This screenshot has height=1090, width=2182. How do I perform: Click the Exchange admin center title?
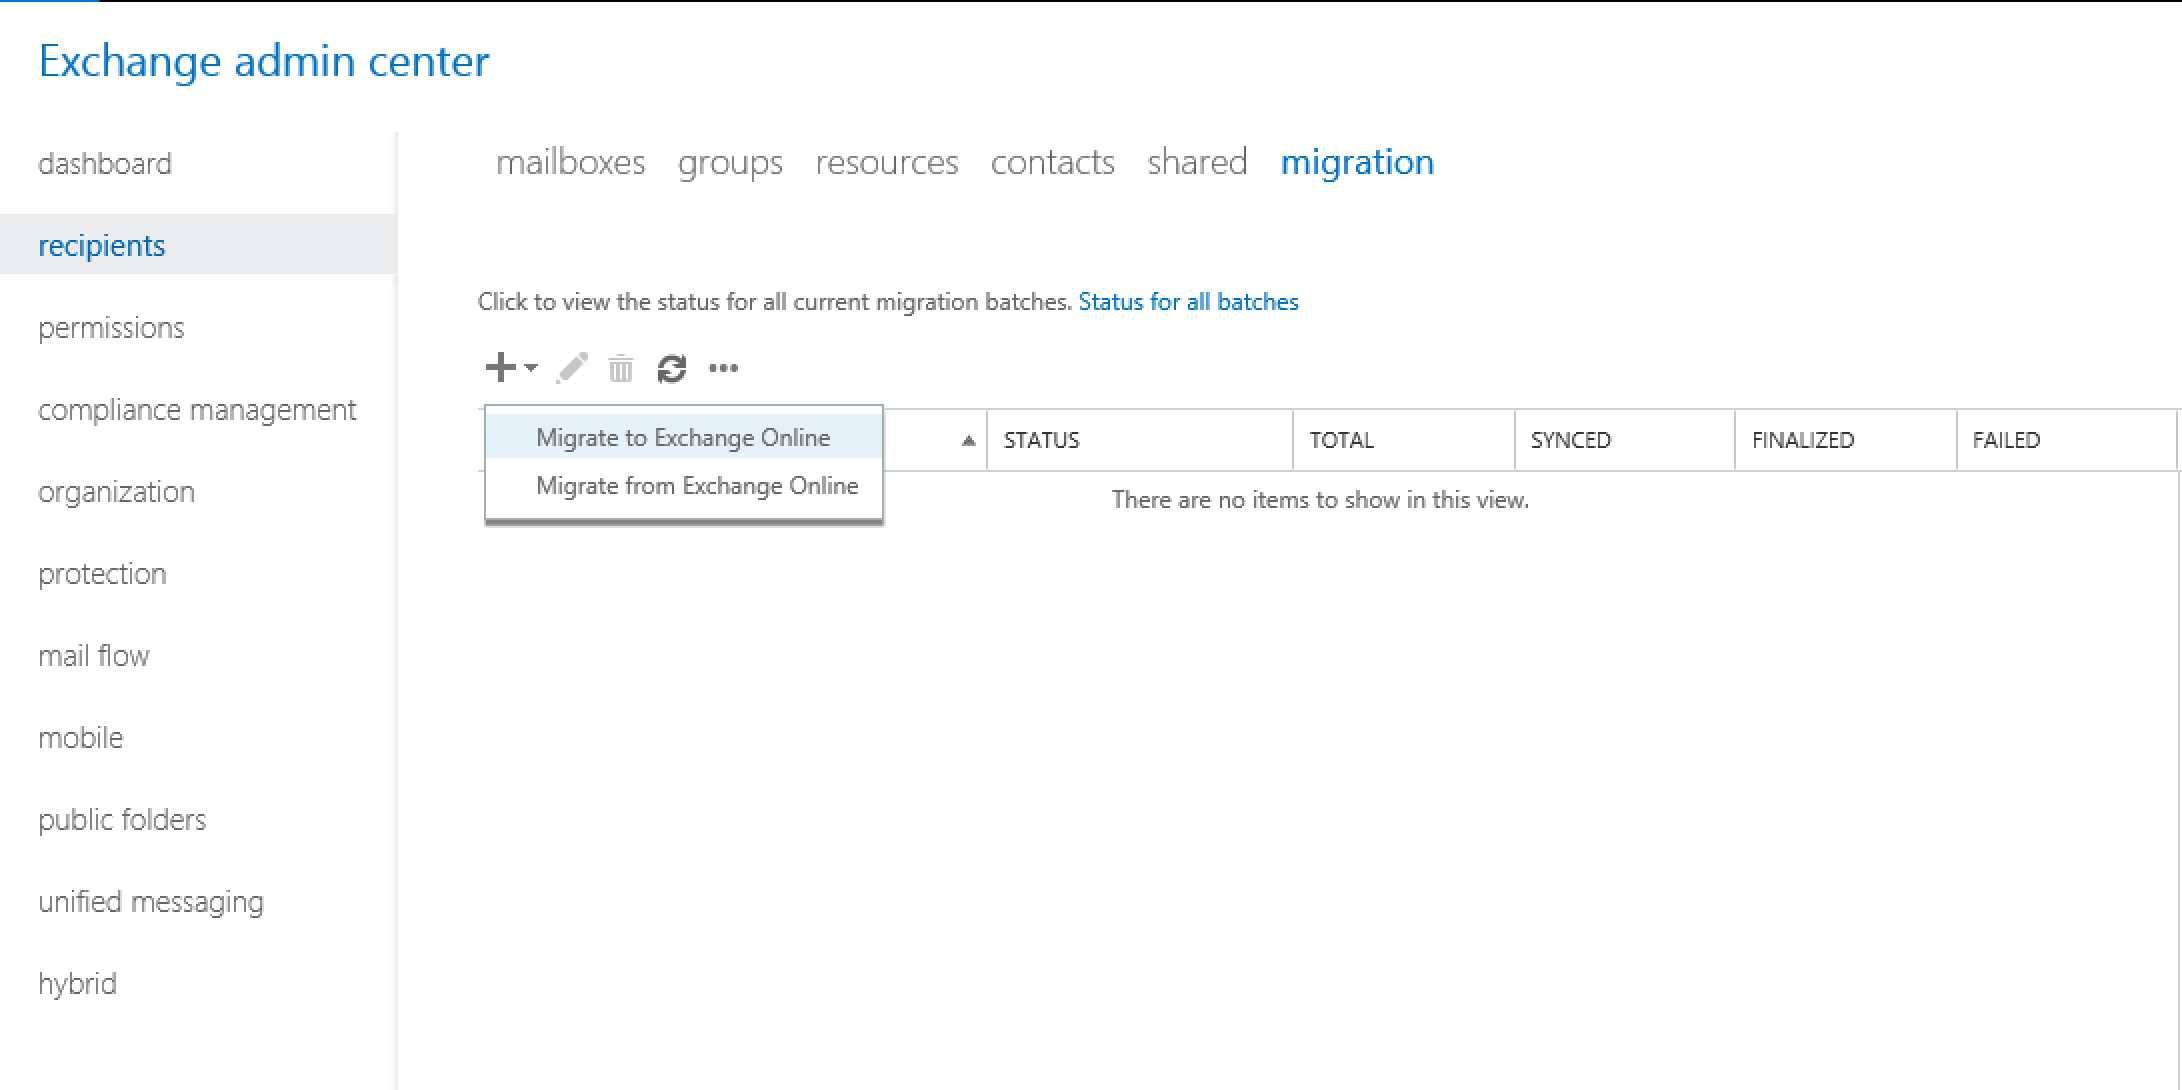264,61
